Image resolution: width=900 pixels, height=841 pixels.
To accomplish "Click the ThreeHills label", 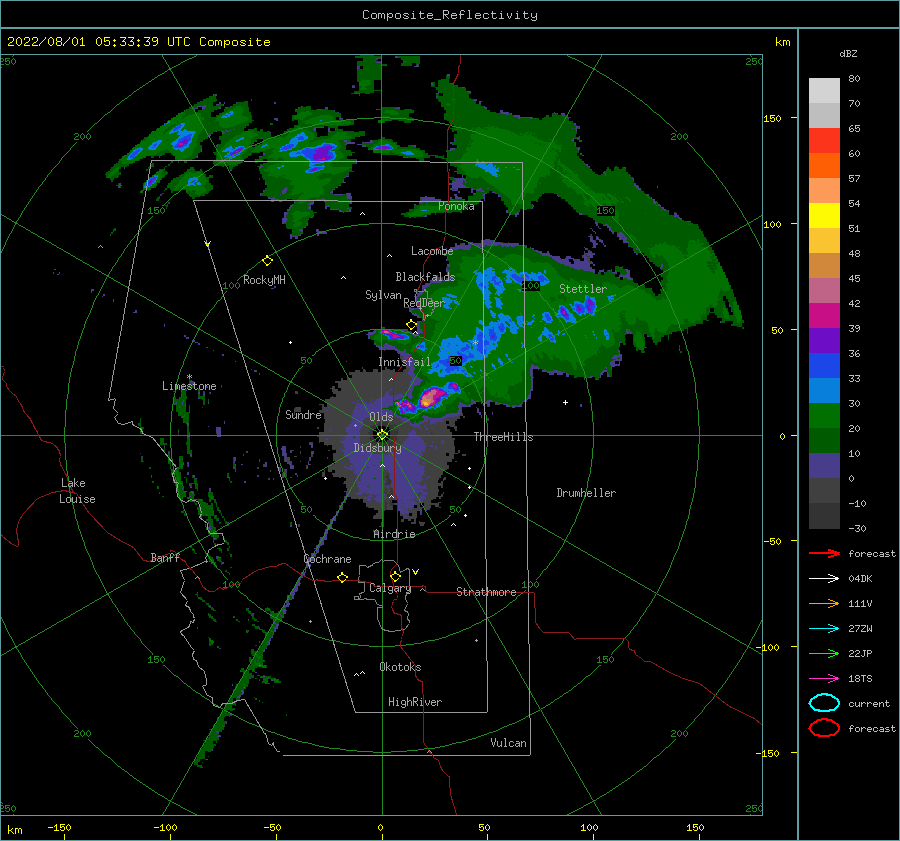I will pos(503,437).
